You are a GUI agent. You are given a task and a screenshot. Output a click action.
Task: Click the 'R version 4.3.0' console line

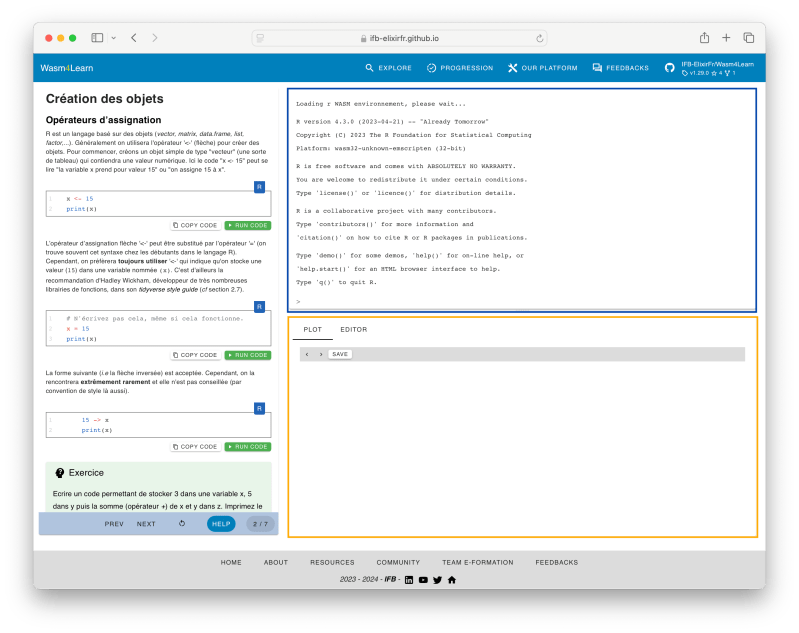(392, 122)
